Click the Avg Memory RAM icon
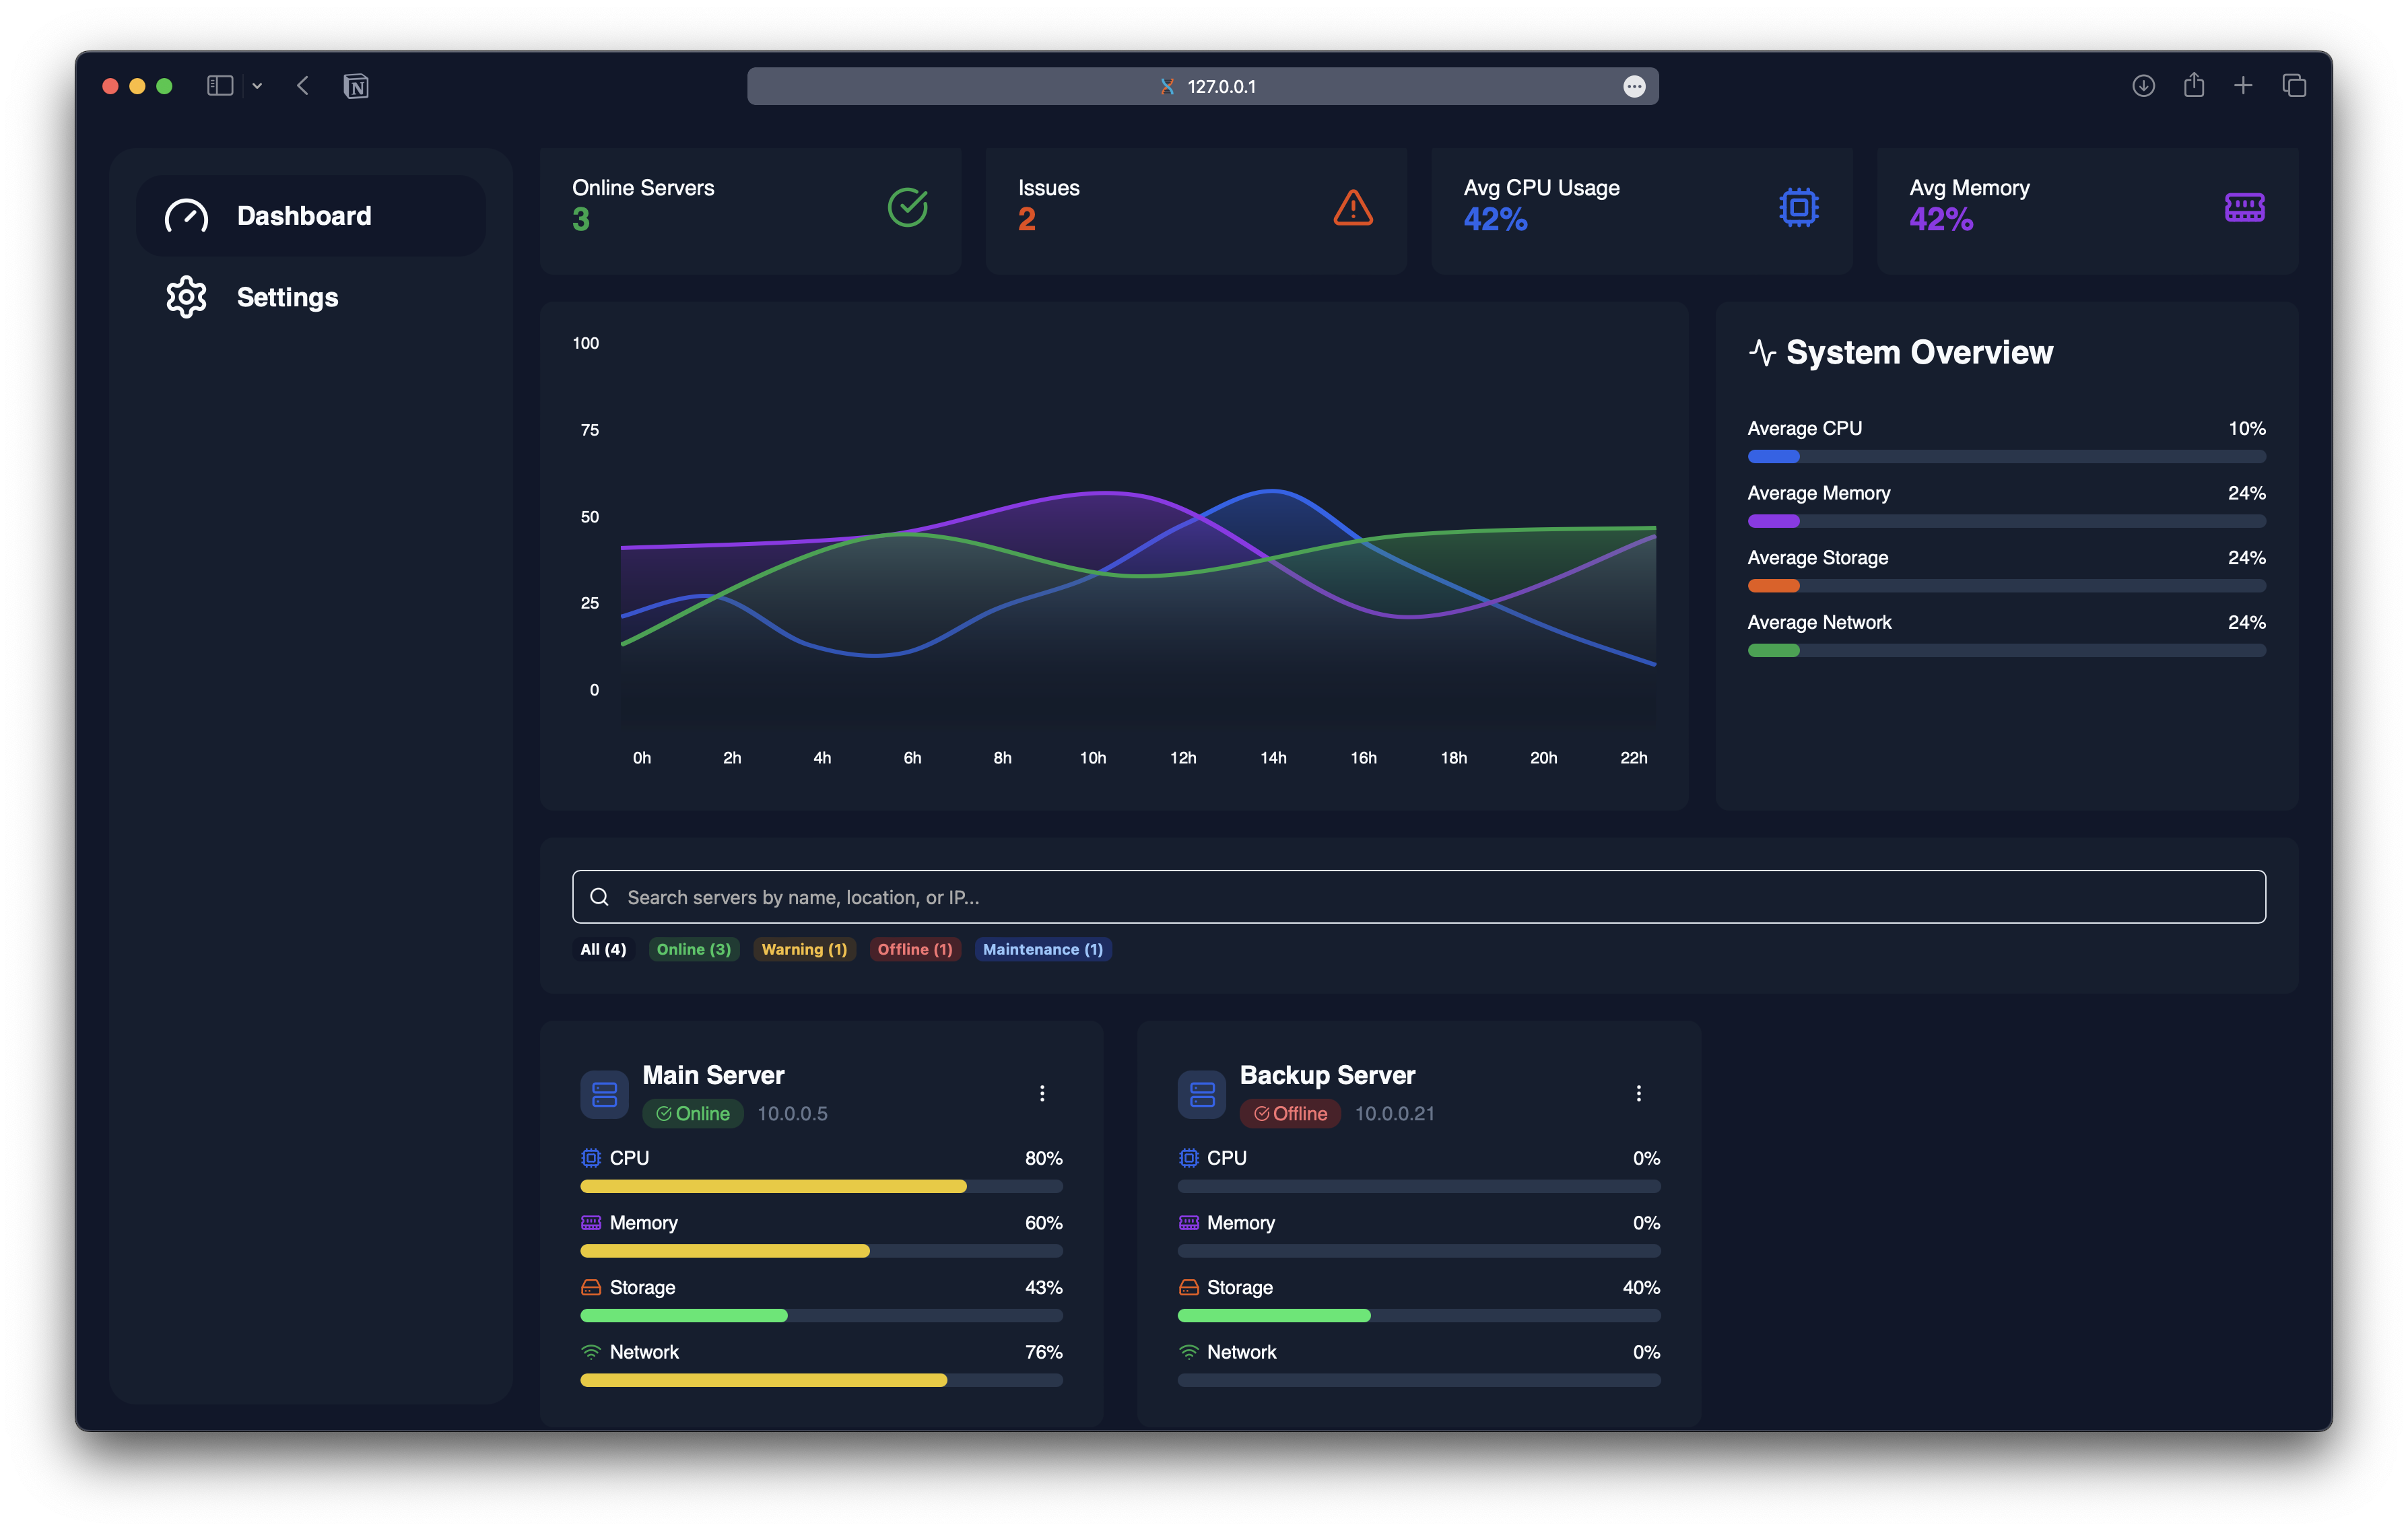 click(2244, 207)
